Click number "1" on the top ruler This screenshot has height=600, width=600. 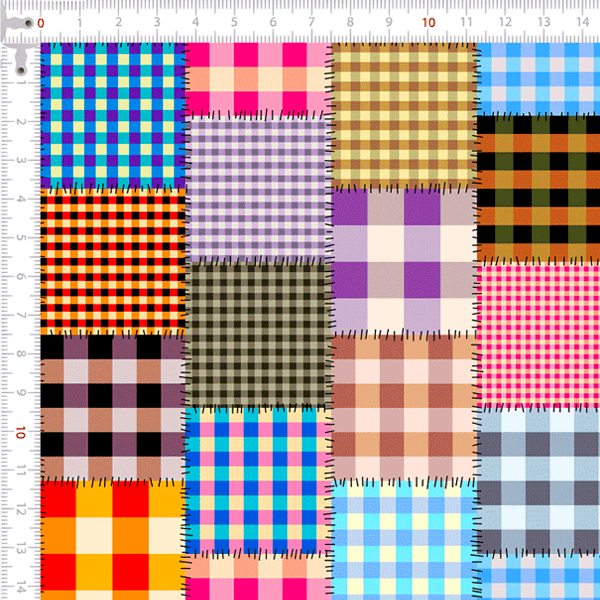click(80, 23)
